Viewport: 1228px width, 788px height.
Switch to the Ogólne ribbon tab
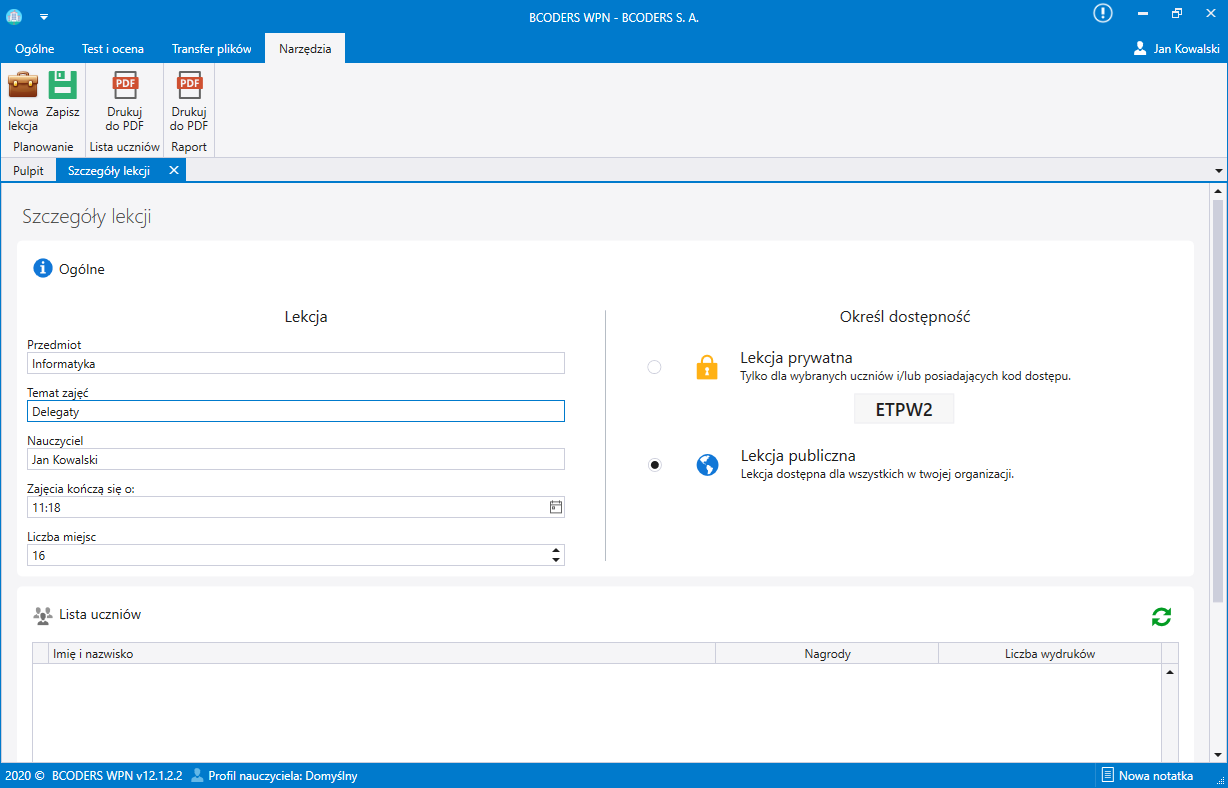pos(34,48)
